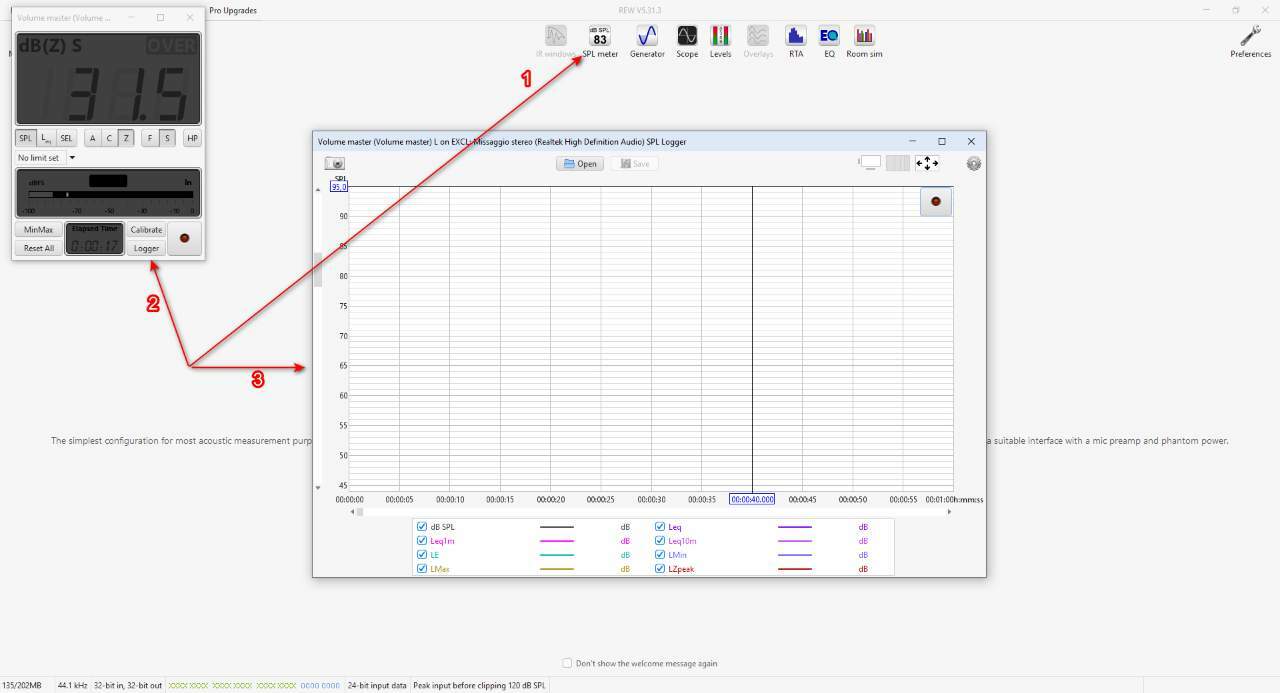Uncheck the dB SPL trace checkbox

point(422,527)
